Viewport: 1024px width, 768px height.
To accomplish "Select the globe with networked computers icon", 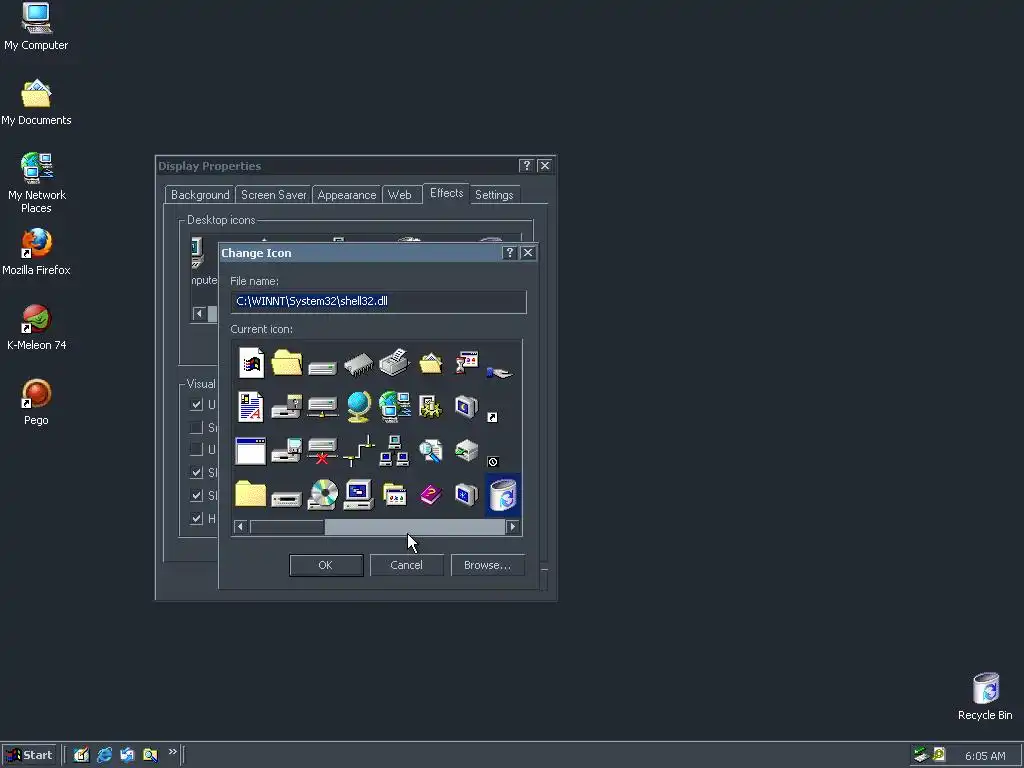I will (394, 407).
